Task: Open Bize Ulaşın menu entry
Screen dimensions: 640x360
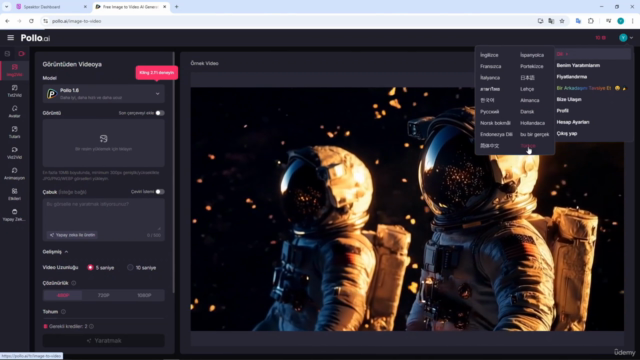Action: click(x=569, y=99)
